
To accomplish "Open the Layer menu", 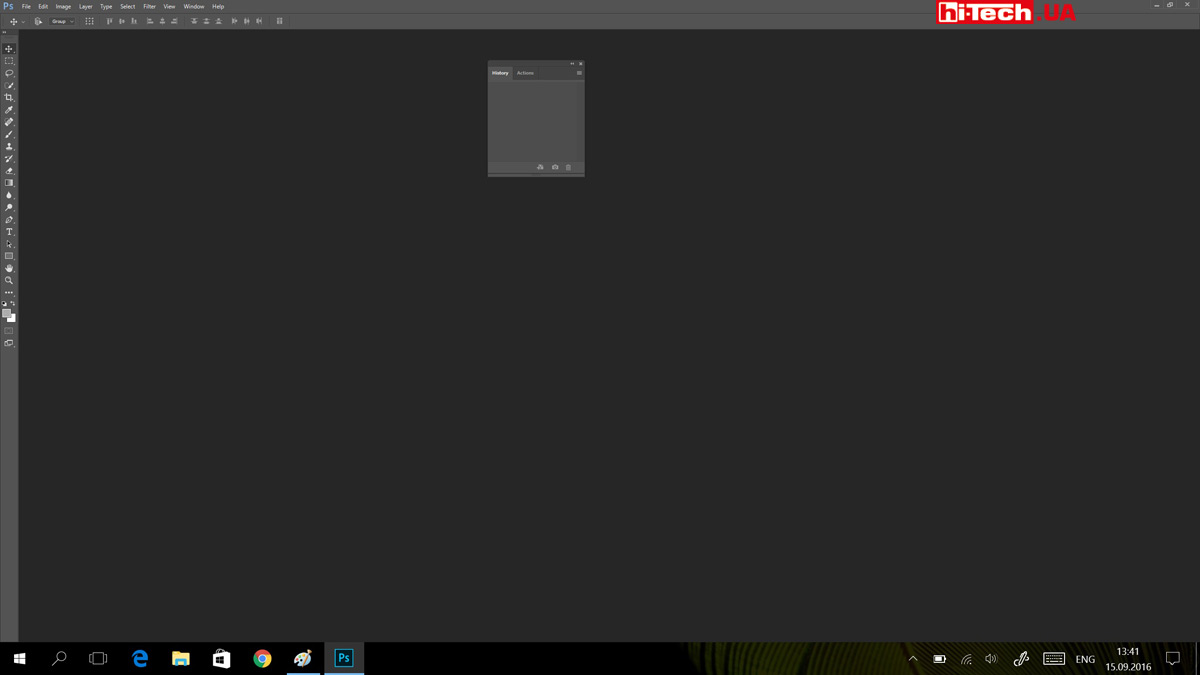I will [x=85, y=6].
